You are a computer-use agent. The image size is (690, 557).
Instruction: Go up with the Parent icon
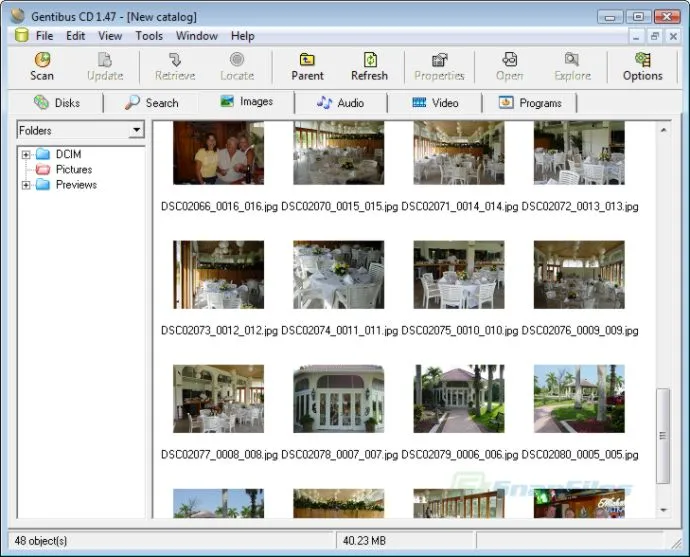point(307,60)
